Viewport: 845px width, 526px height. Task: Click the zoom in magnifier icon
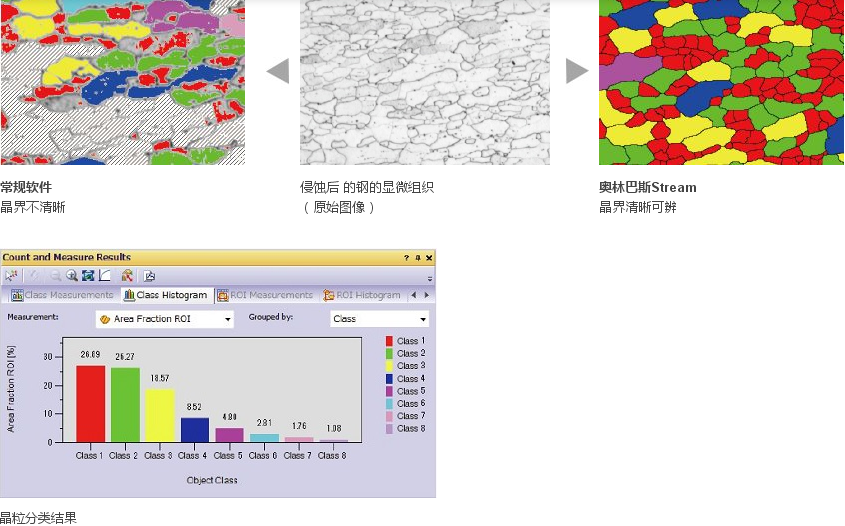click(x=72, y=275)
